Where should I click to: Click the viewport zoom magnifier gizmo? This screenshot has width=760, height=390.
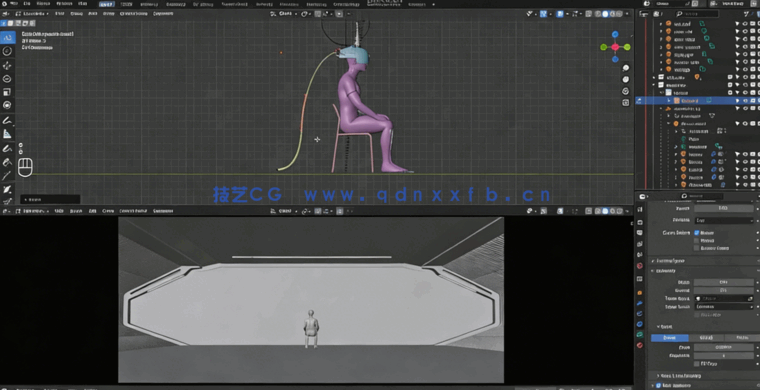click(626, 68)
